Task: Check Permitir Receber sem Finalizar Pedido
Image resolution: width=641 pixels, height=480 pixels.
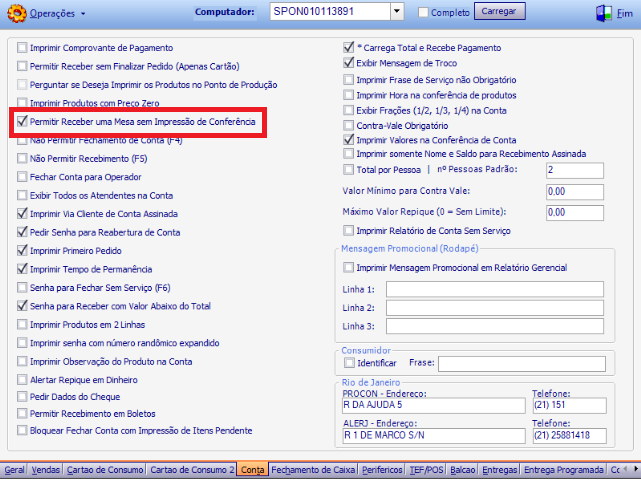Action: tap(22, 66)
